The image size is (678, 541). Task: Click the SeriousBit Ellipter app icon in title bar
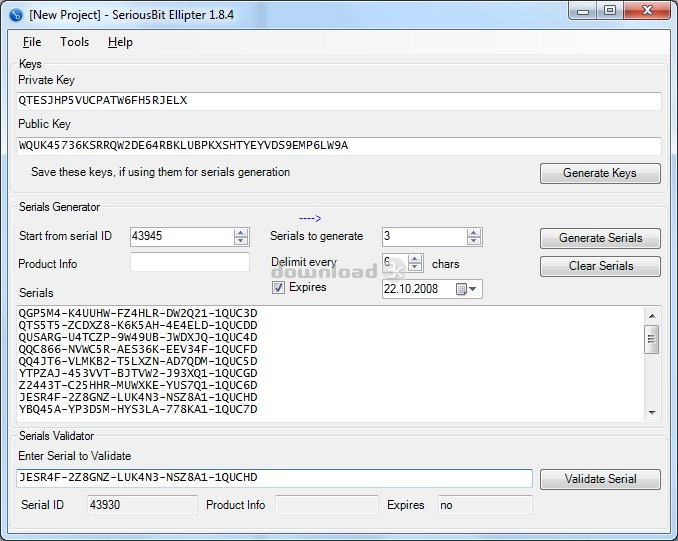pyautogui.click(x=15, y=14)
